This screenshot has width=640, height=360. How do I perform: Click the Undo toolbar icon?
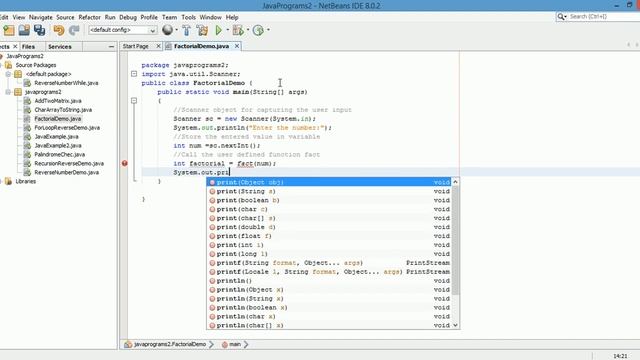(59, 30)
